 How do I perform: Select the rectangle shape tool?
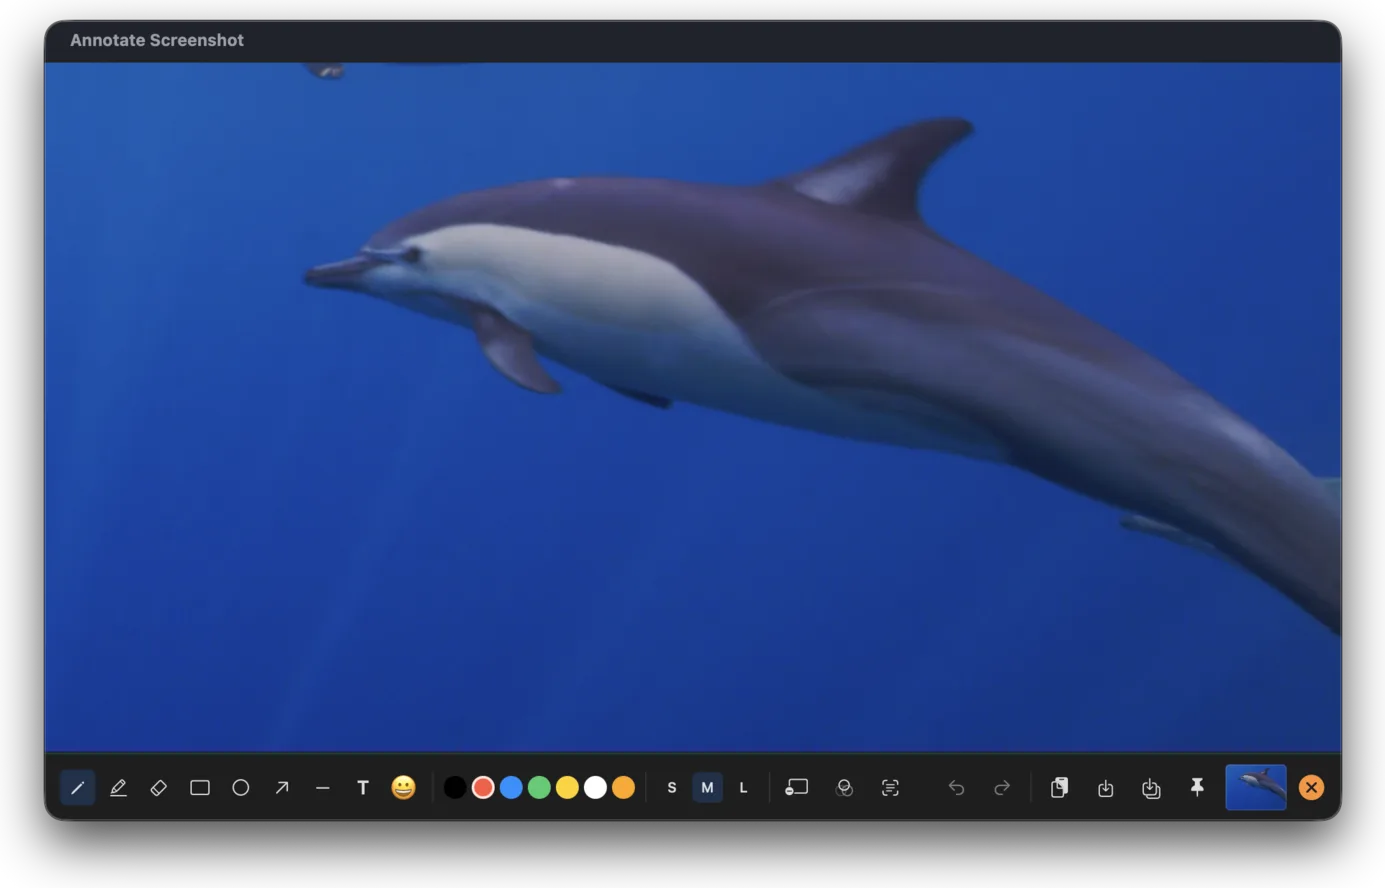point(200,788)
